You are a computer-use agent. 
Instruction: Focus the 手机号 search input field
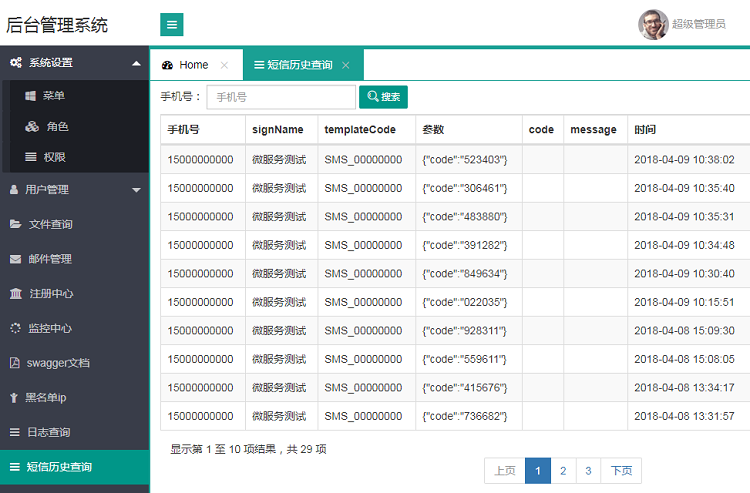click(x=281, y=97)
